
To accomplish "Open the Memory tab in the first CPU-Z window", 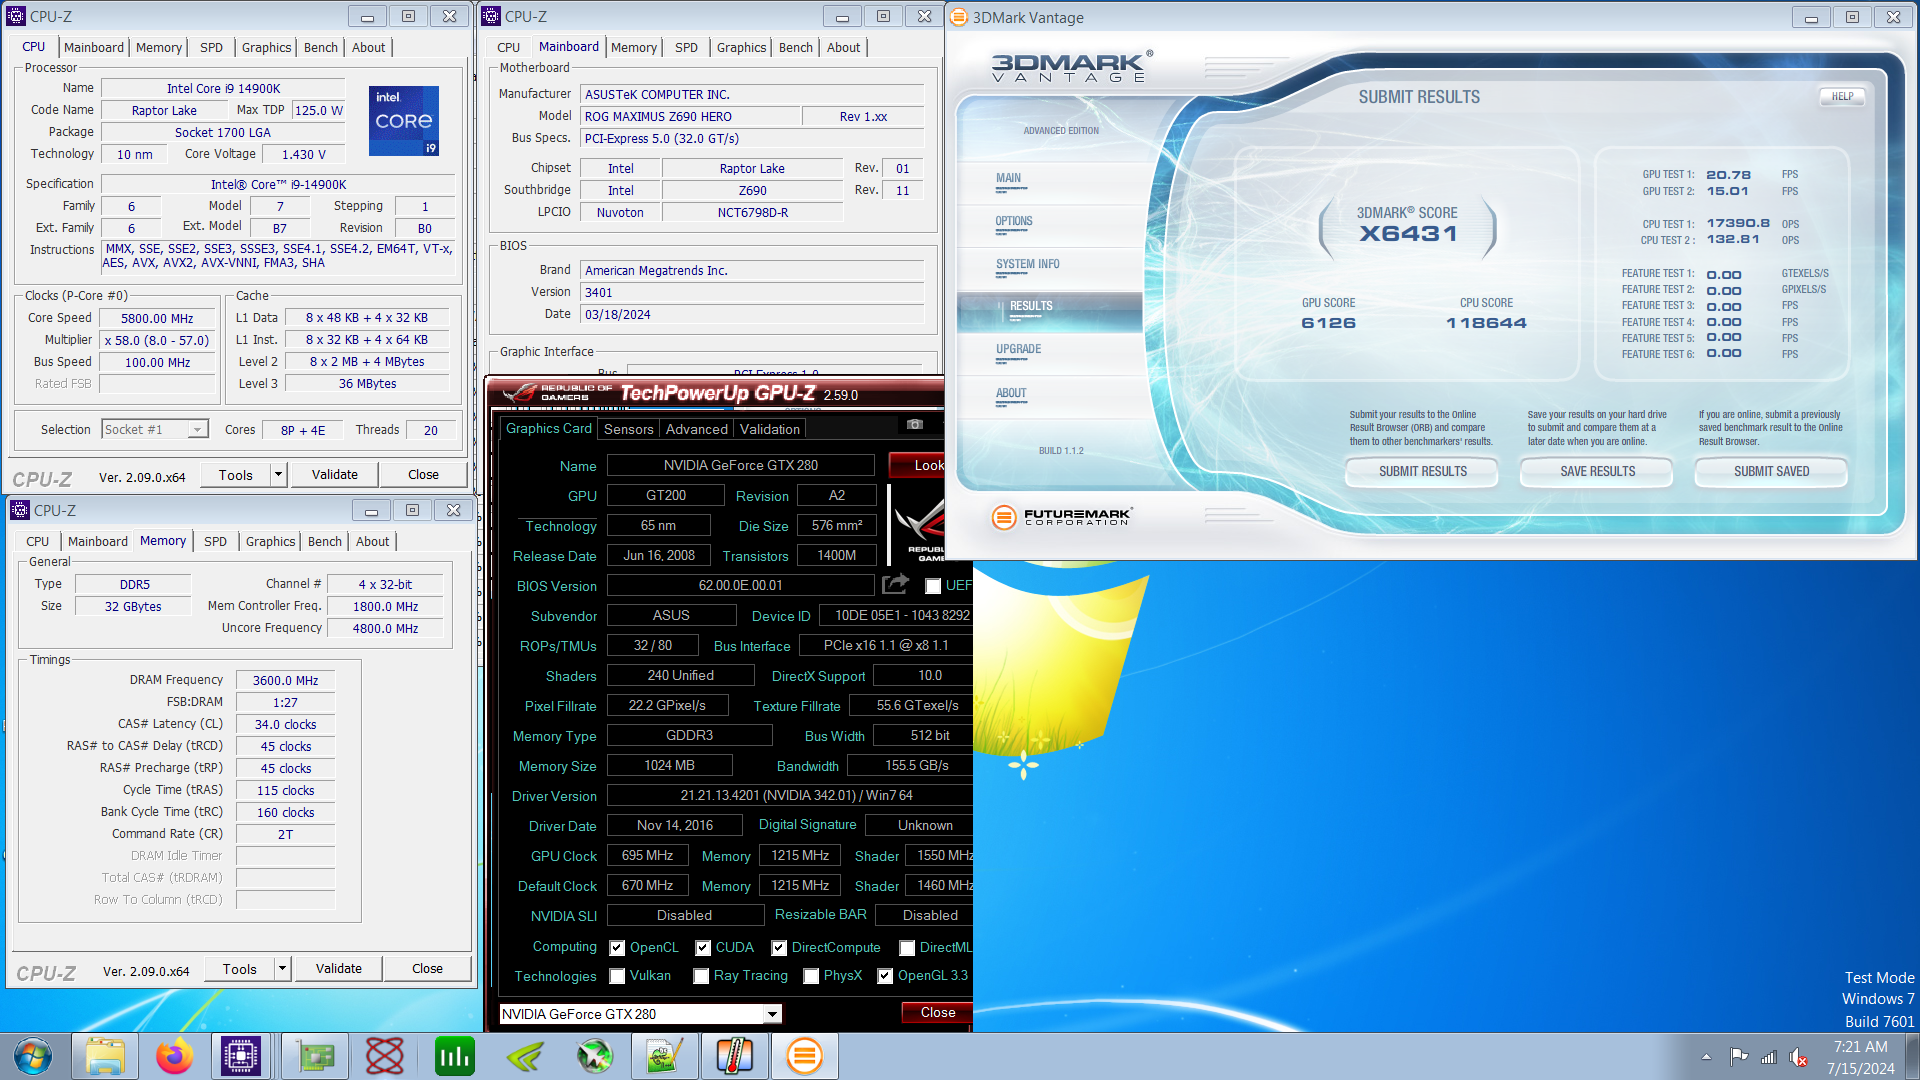I will click(159, 47).
